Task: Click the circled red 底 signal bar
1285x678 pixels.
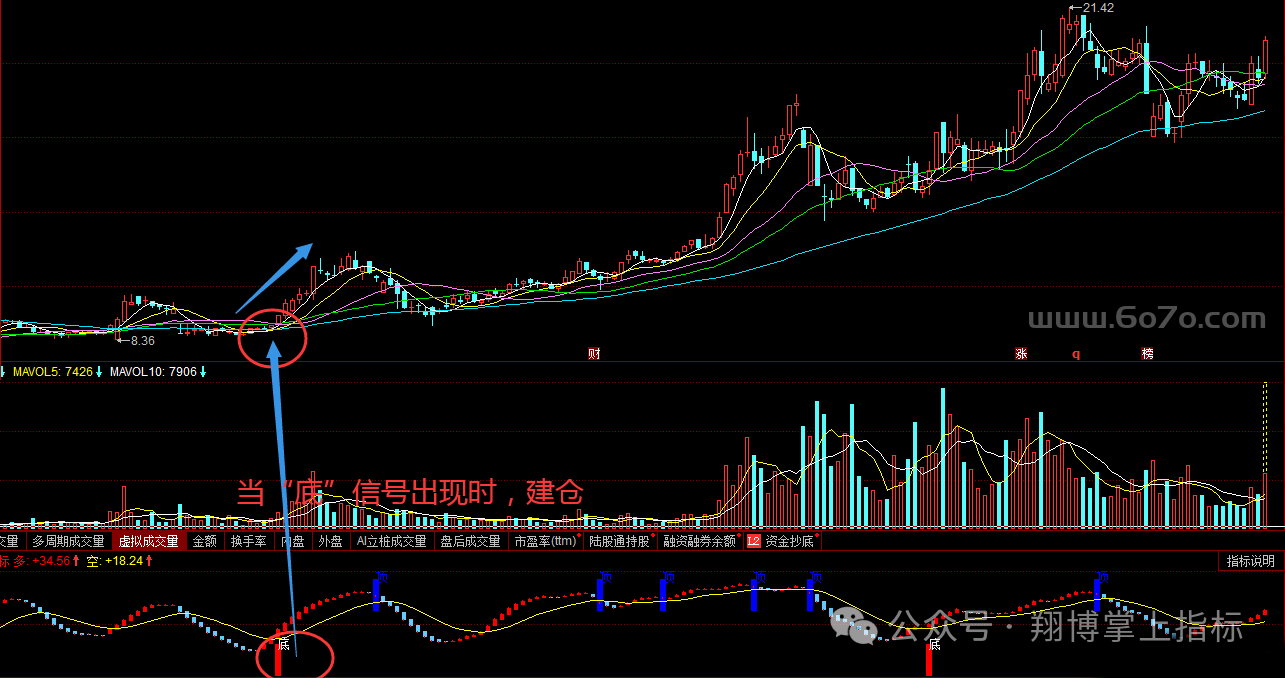Action: click(279, 660)
